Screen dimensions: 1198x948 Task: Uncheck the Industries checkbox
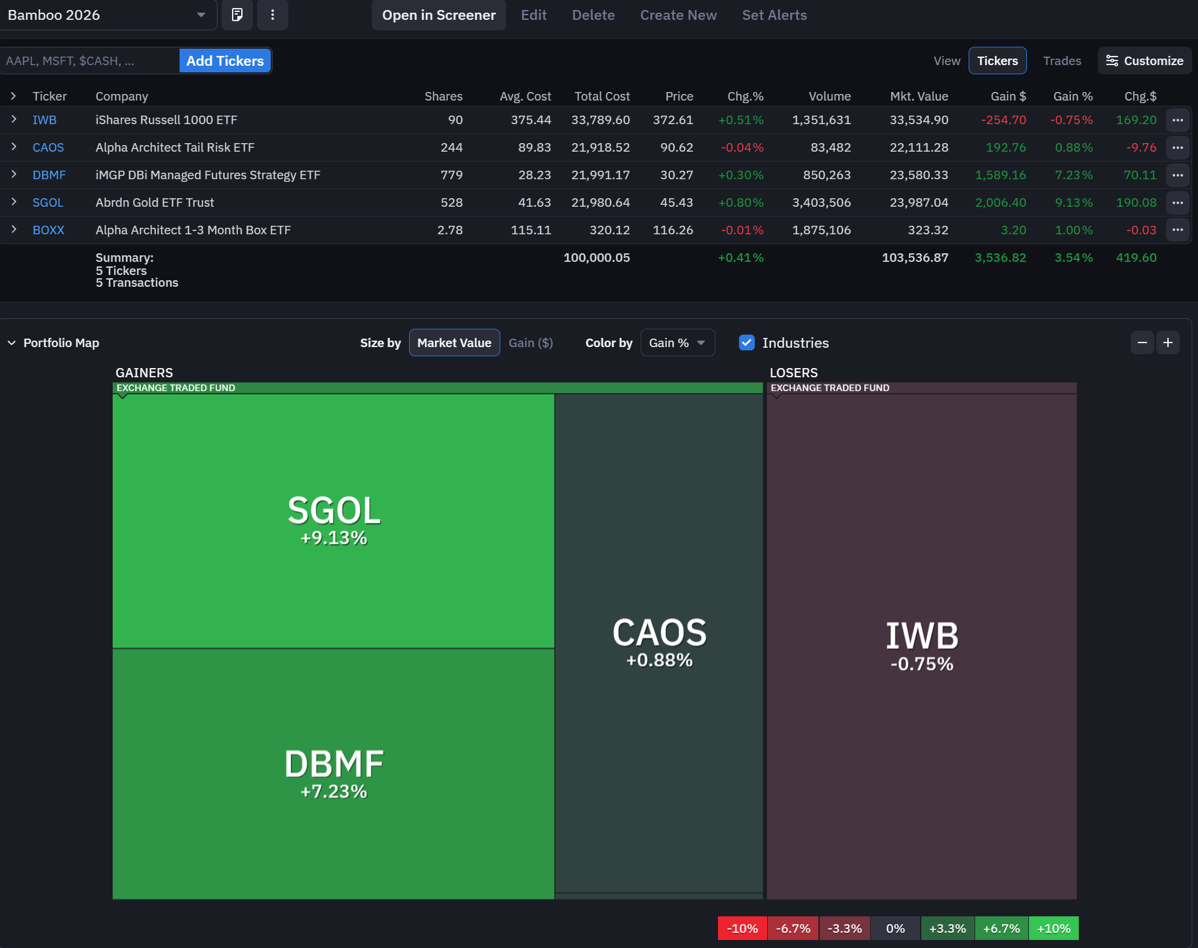[x=747, y=343]
